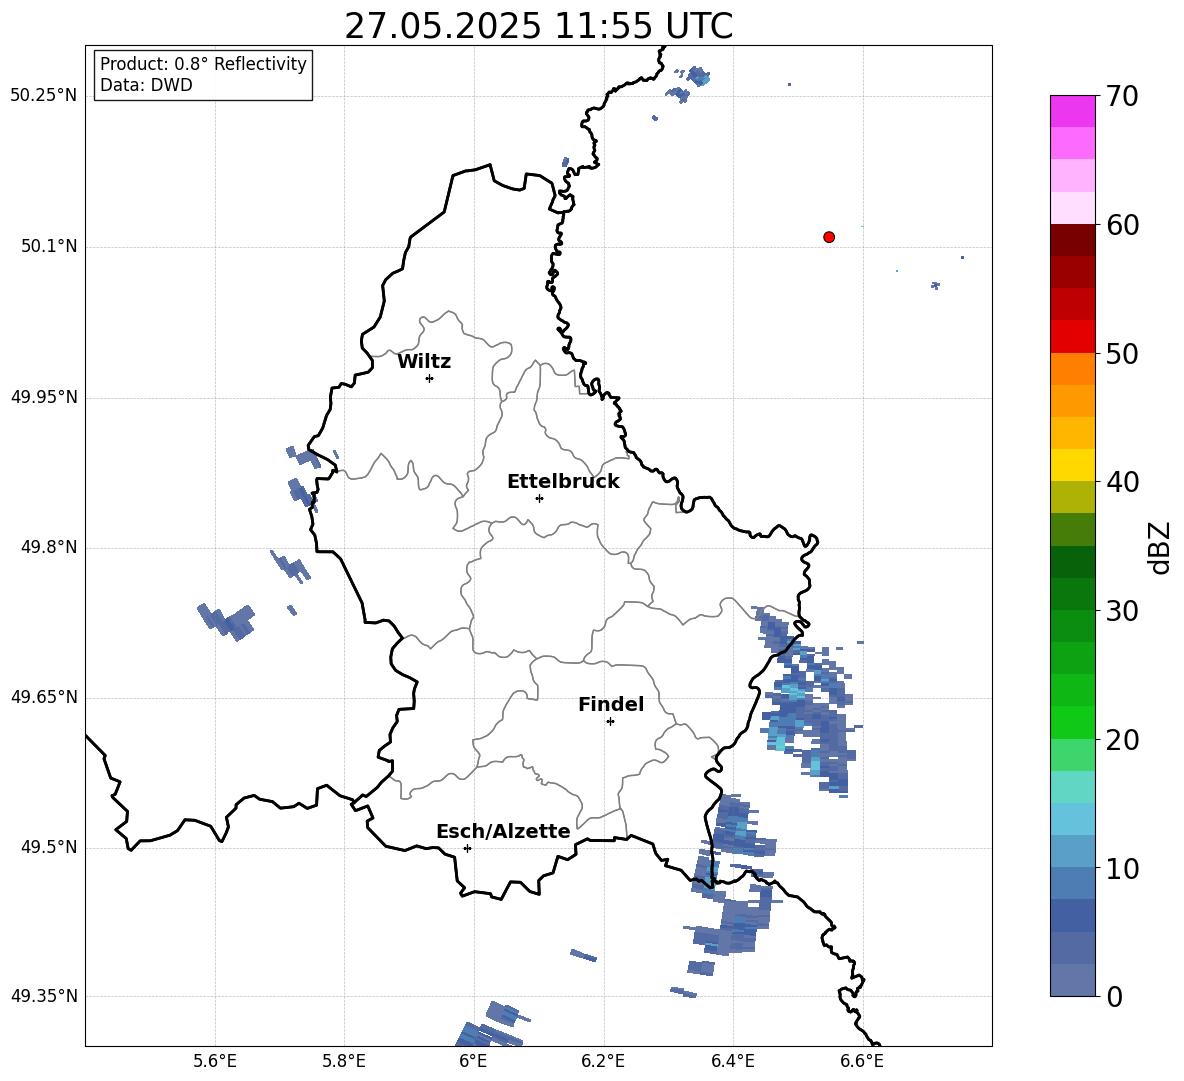Click the 20 value on colorbar

click(x=1122, y=739)
